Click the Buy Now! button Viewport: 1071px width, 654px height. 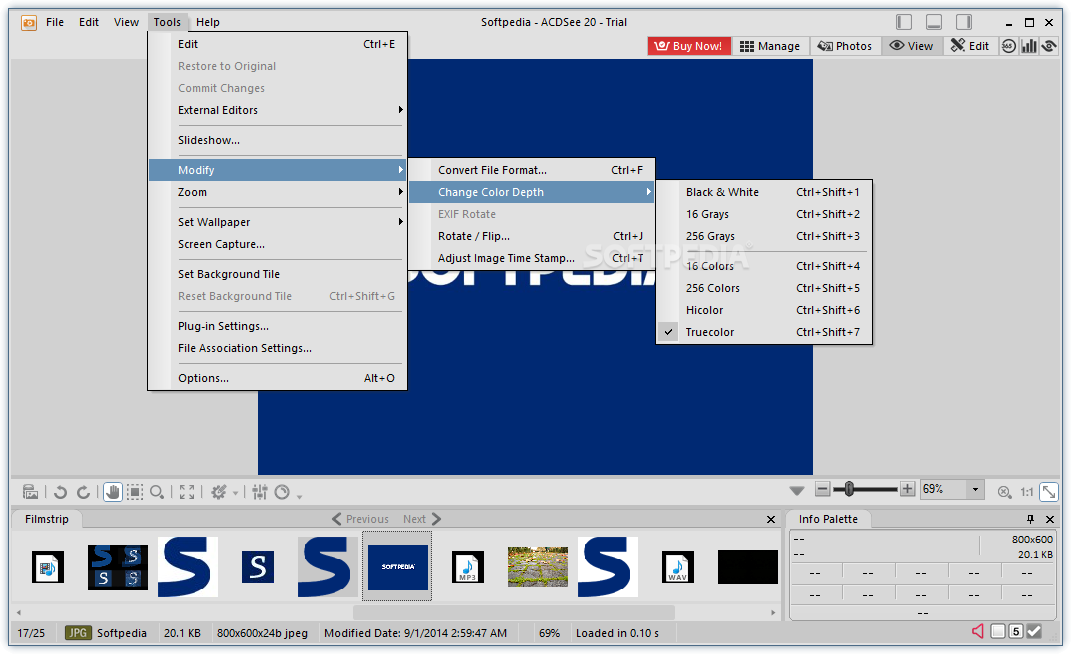coord(688,46)
